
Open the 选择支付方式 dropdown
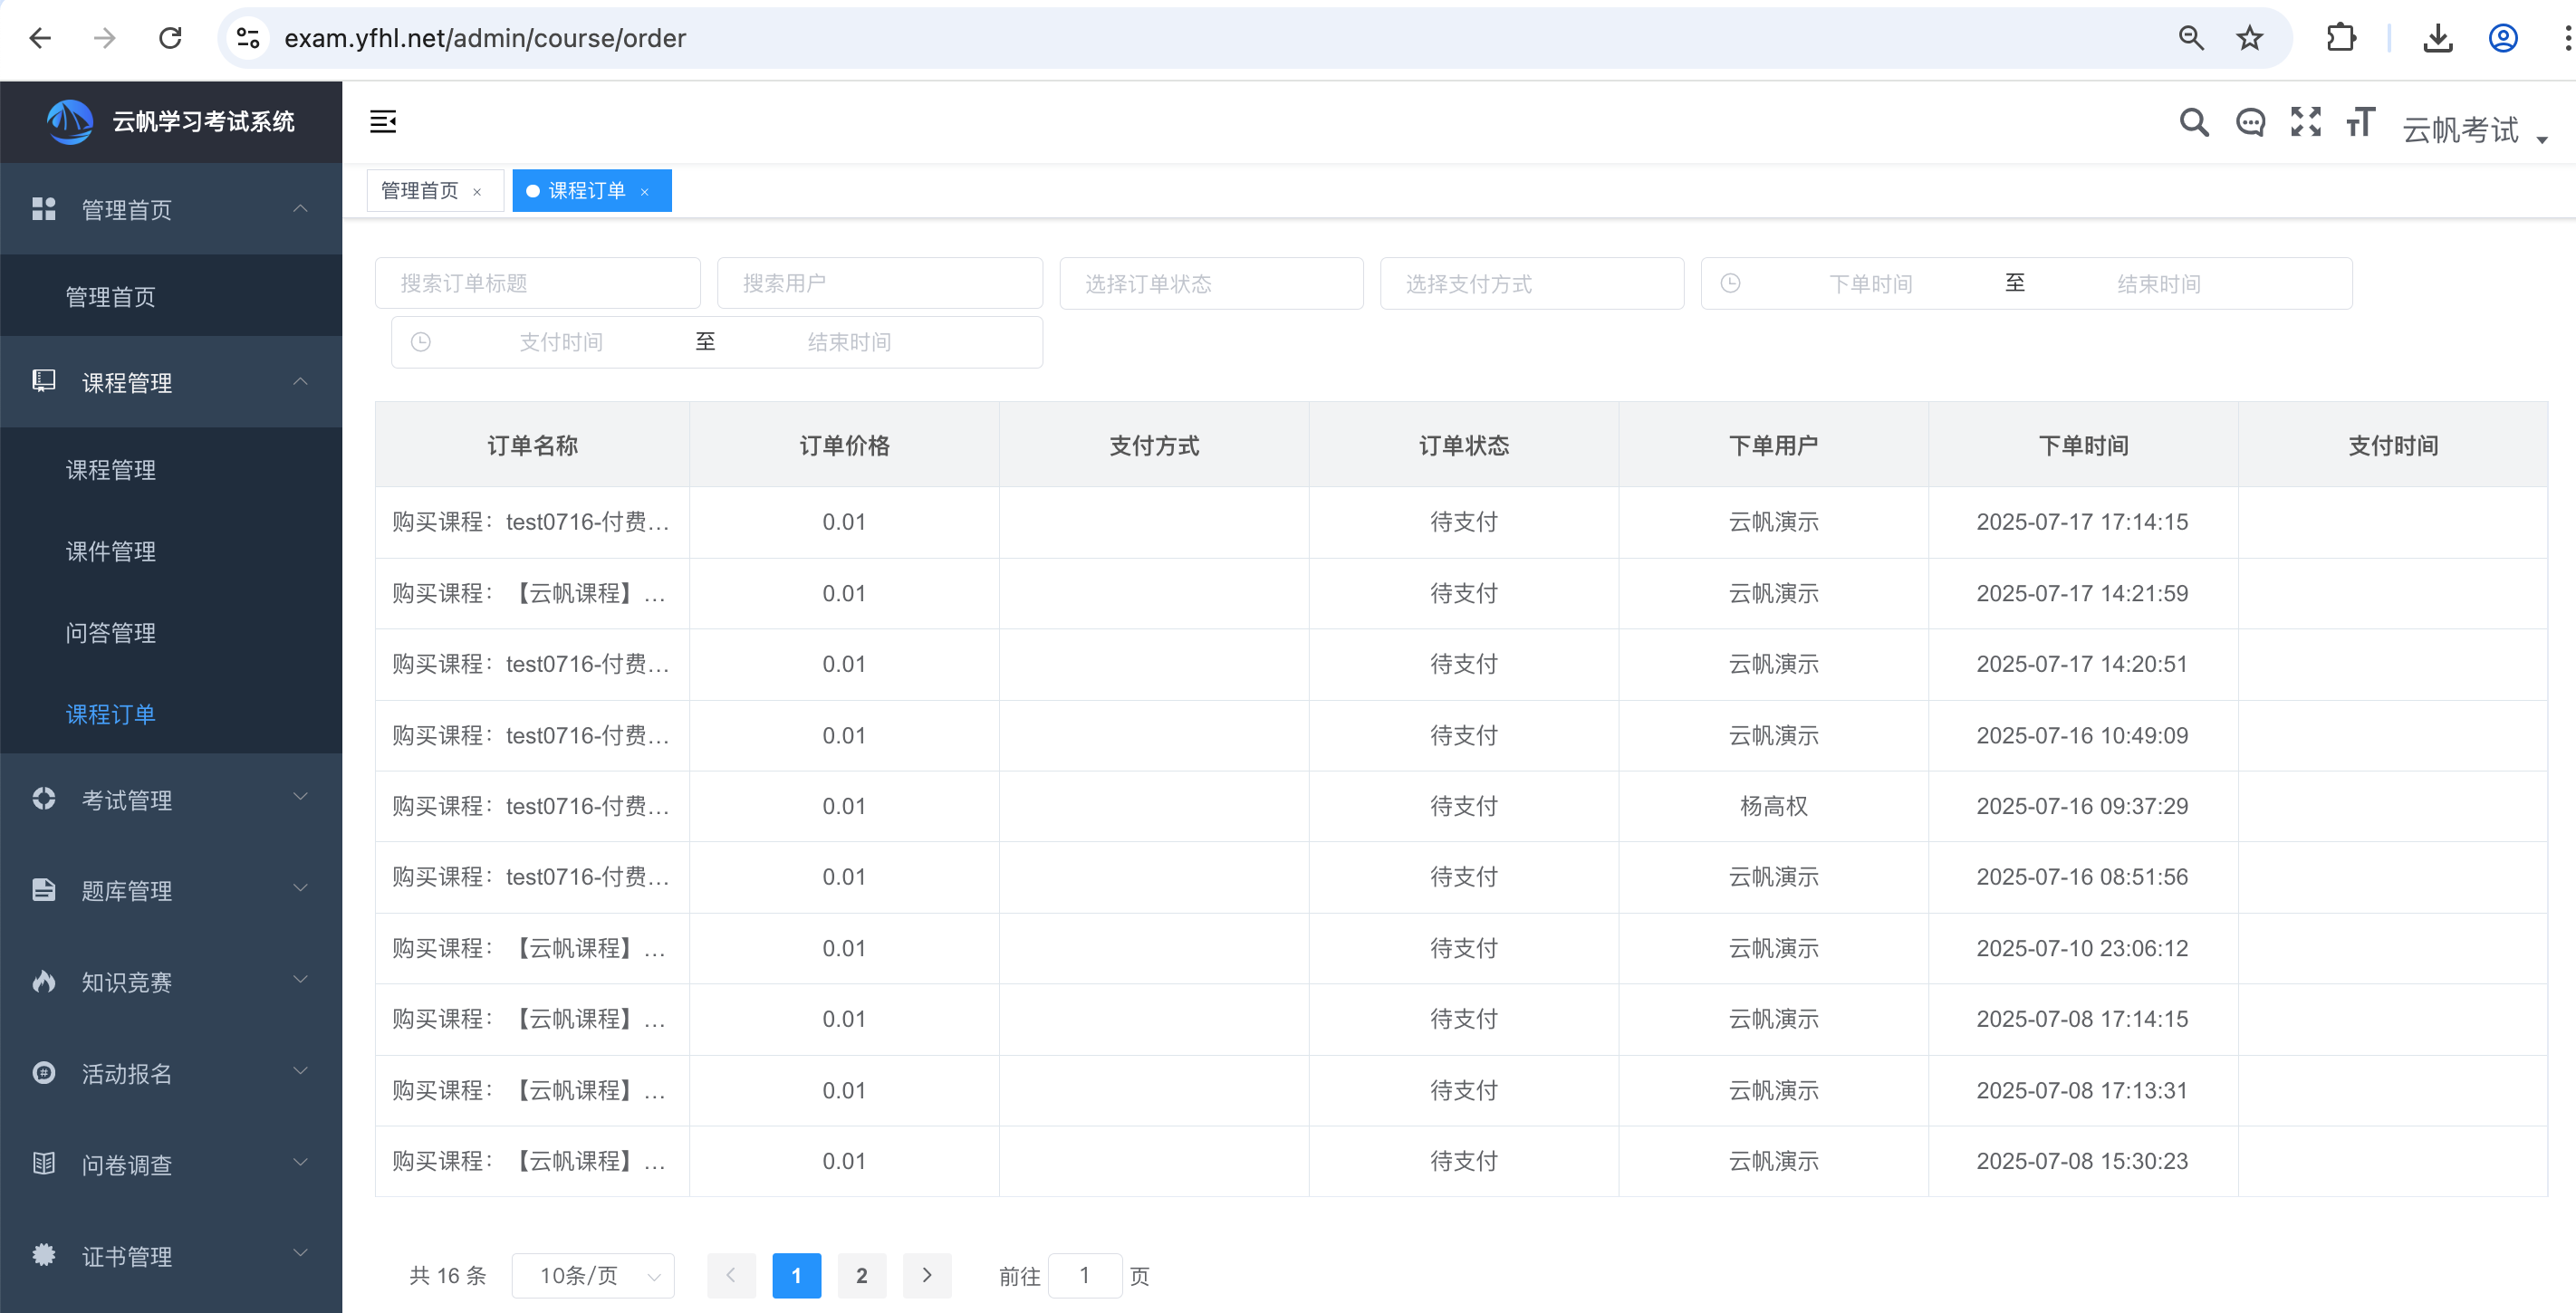pos(1531,283)
